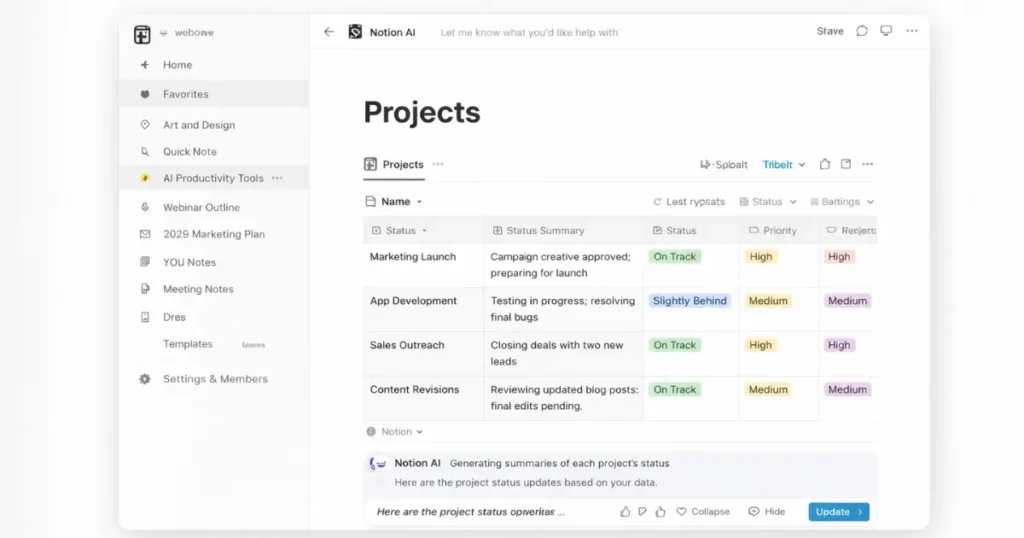Open the comments speech bubble icon
Screen dimensions: 1024x538
(x=862, y=31)
